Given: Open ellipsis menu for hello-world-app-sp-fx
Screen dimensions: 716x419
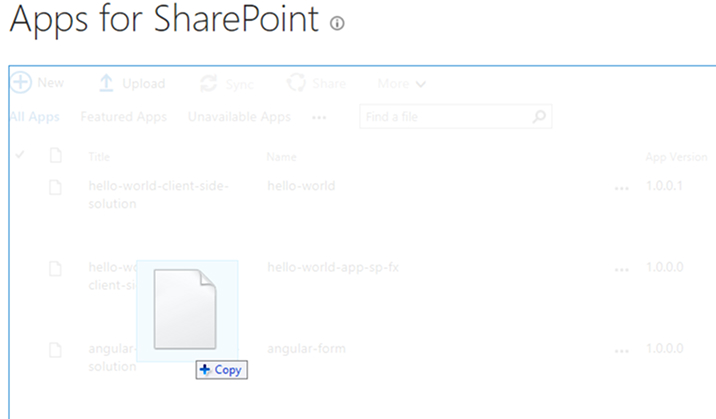Looking at the screenshot, I should 621,269.
